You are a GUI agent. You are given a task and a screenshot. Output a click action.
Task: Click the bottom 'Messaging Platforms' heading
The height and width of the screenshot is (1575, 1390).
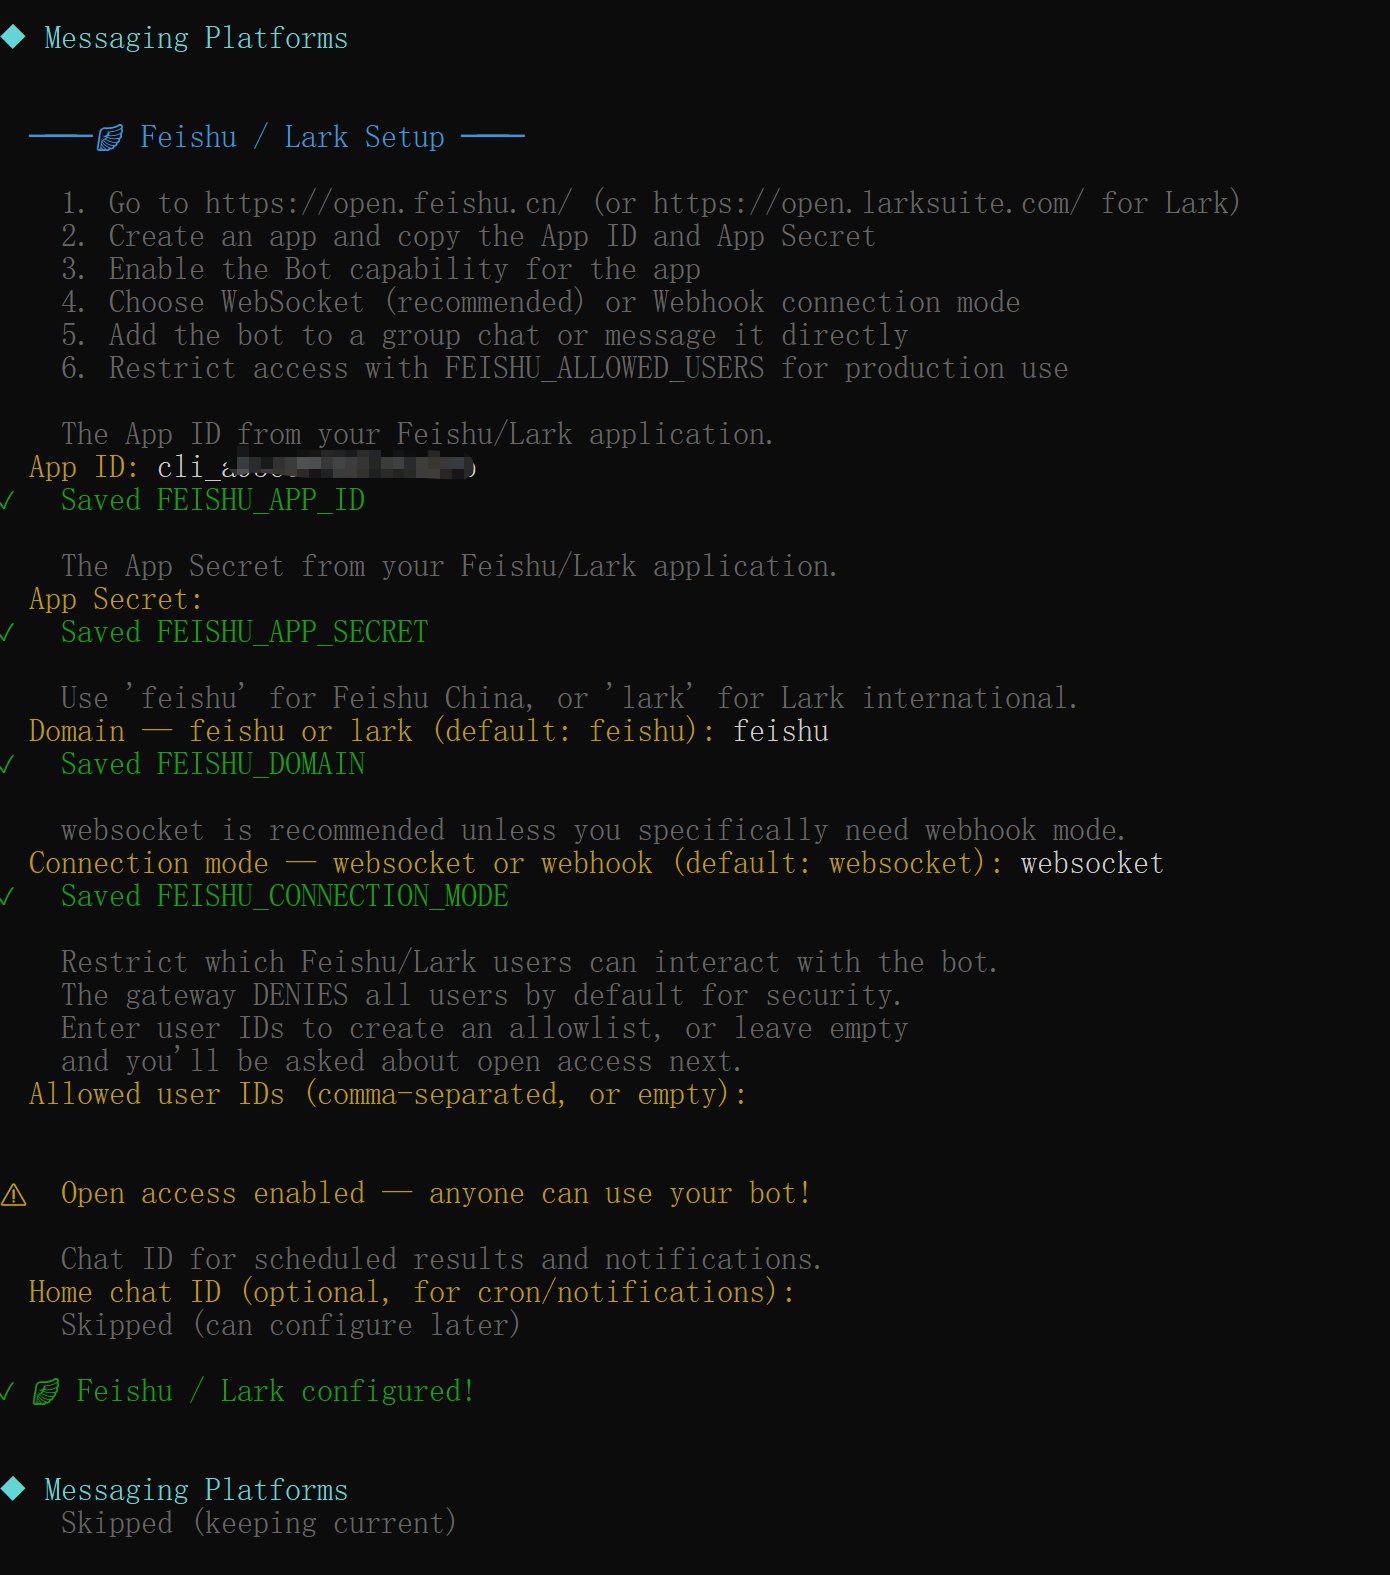click(196, 1490)
